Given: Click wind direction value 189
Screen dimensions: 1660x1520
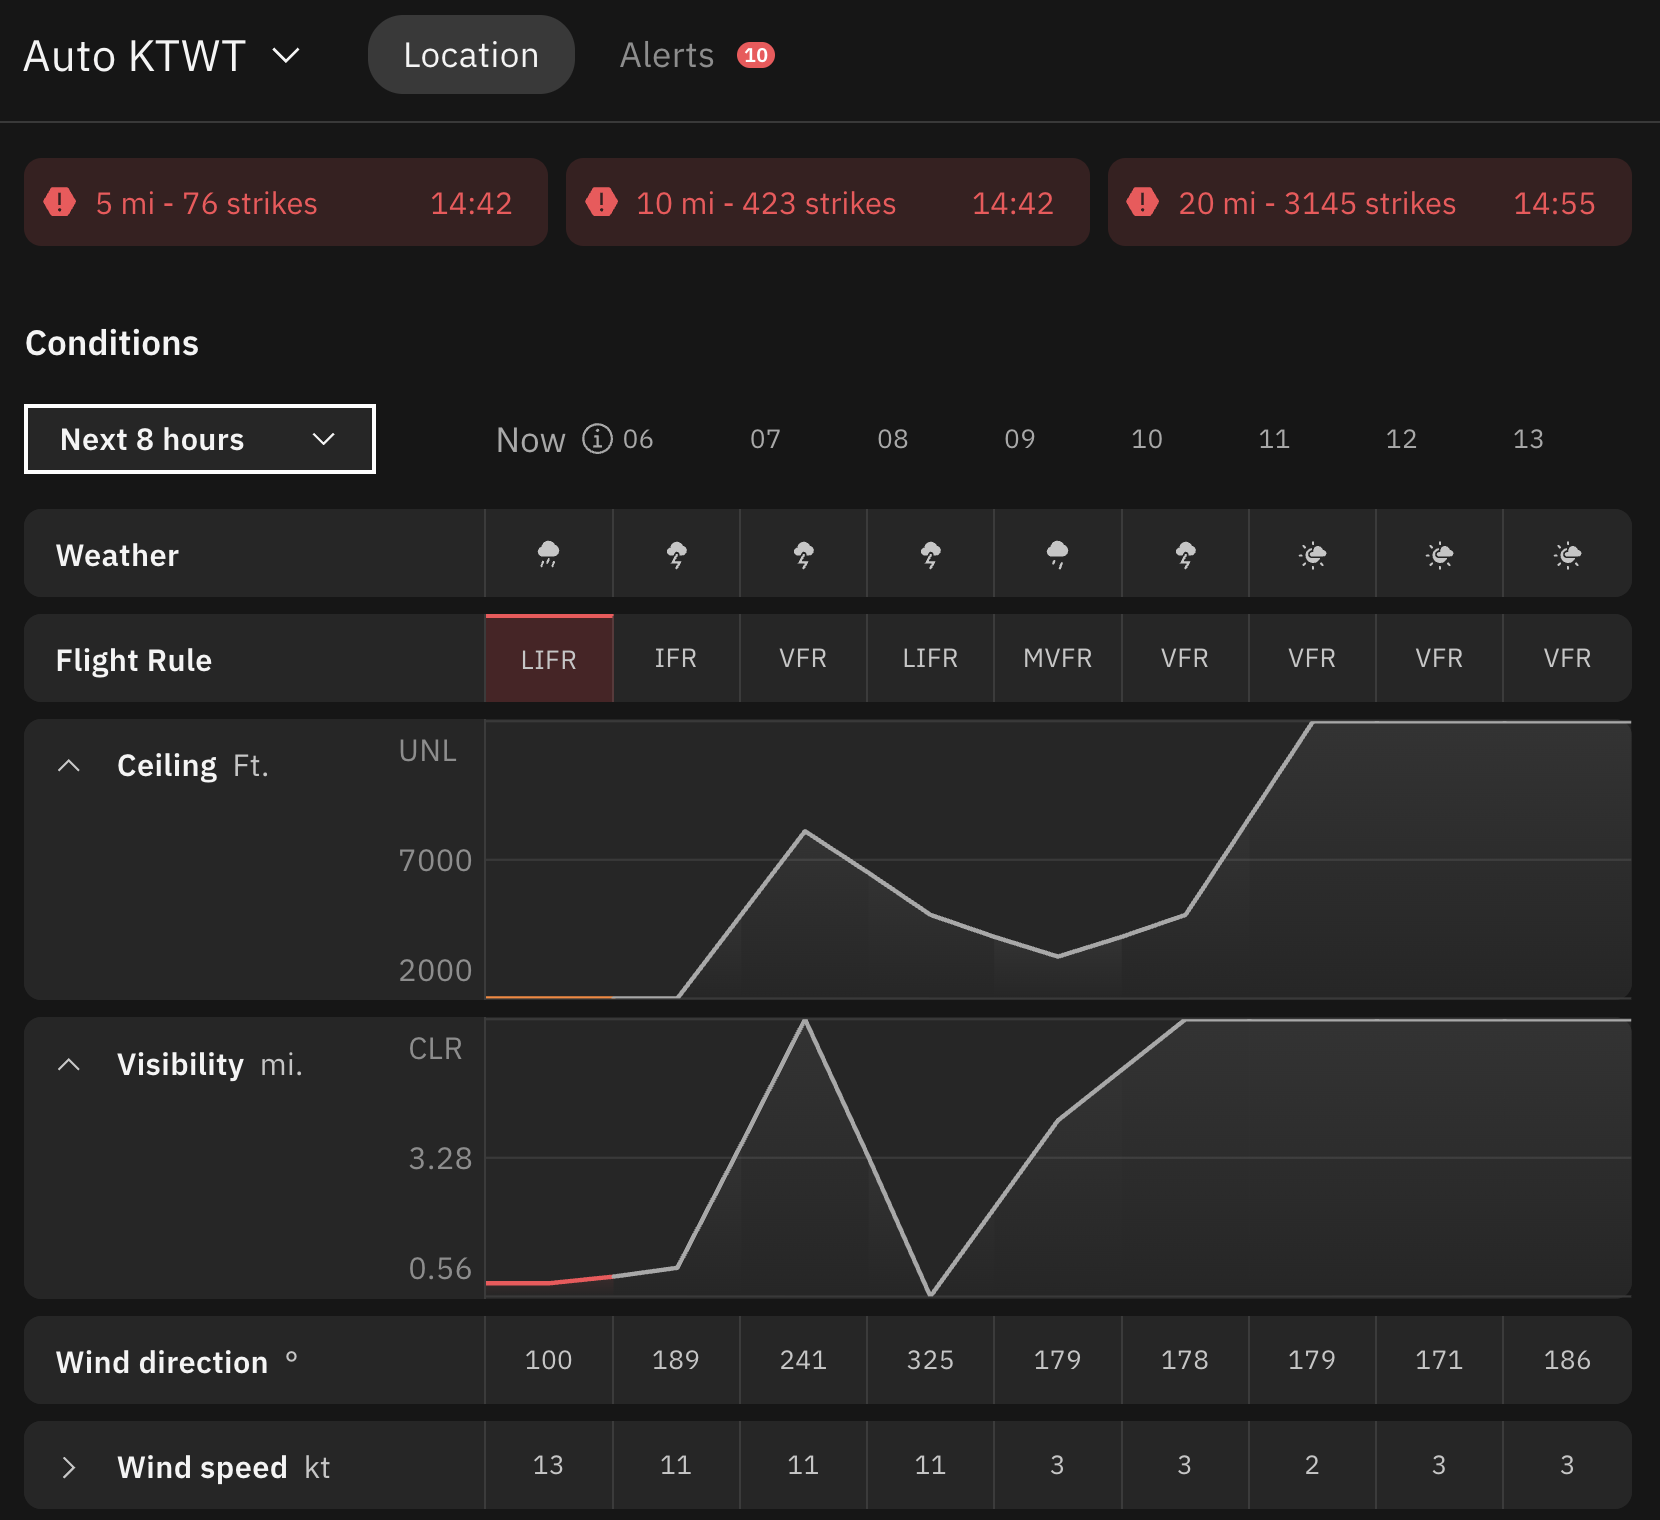Looking at the screenshot, I should 676,1360.
